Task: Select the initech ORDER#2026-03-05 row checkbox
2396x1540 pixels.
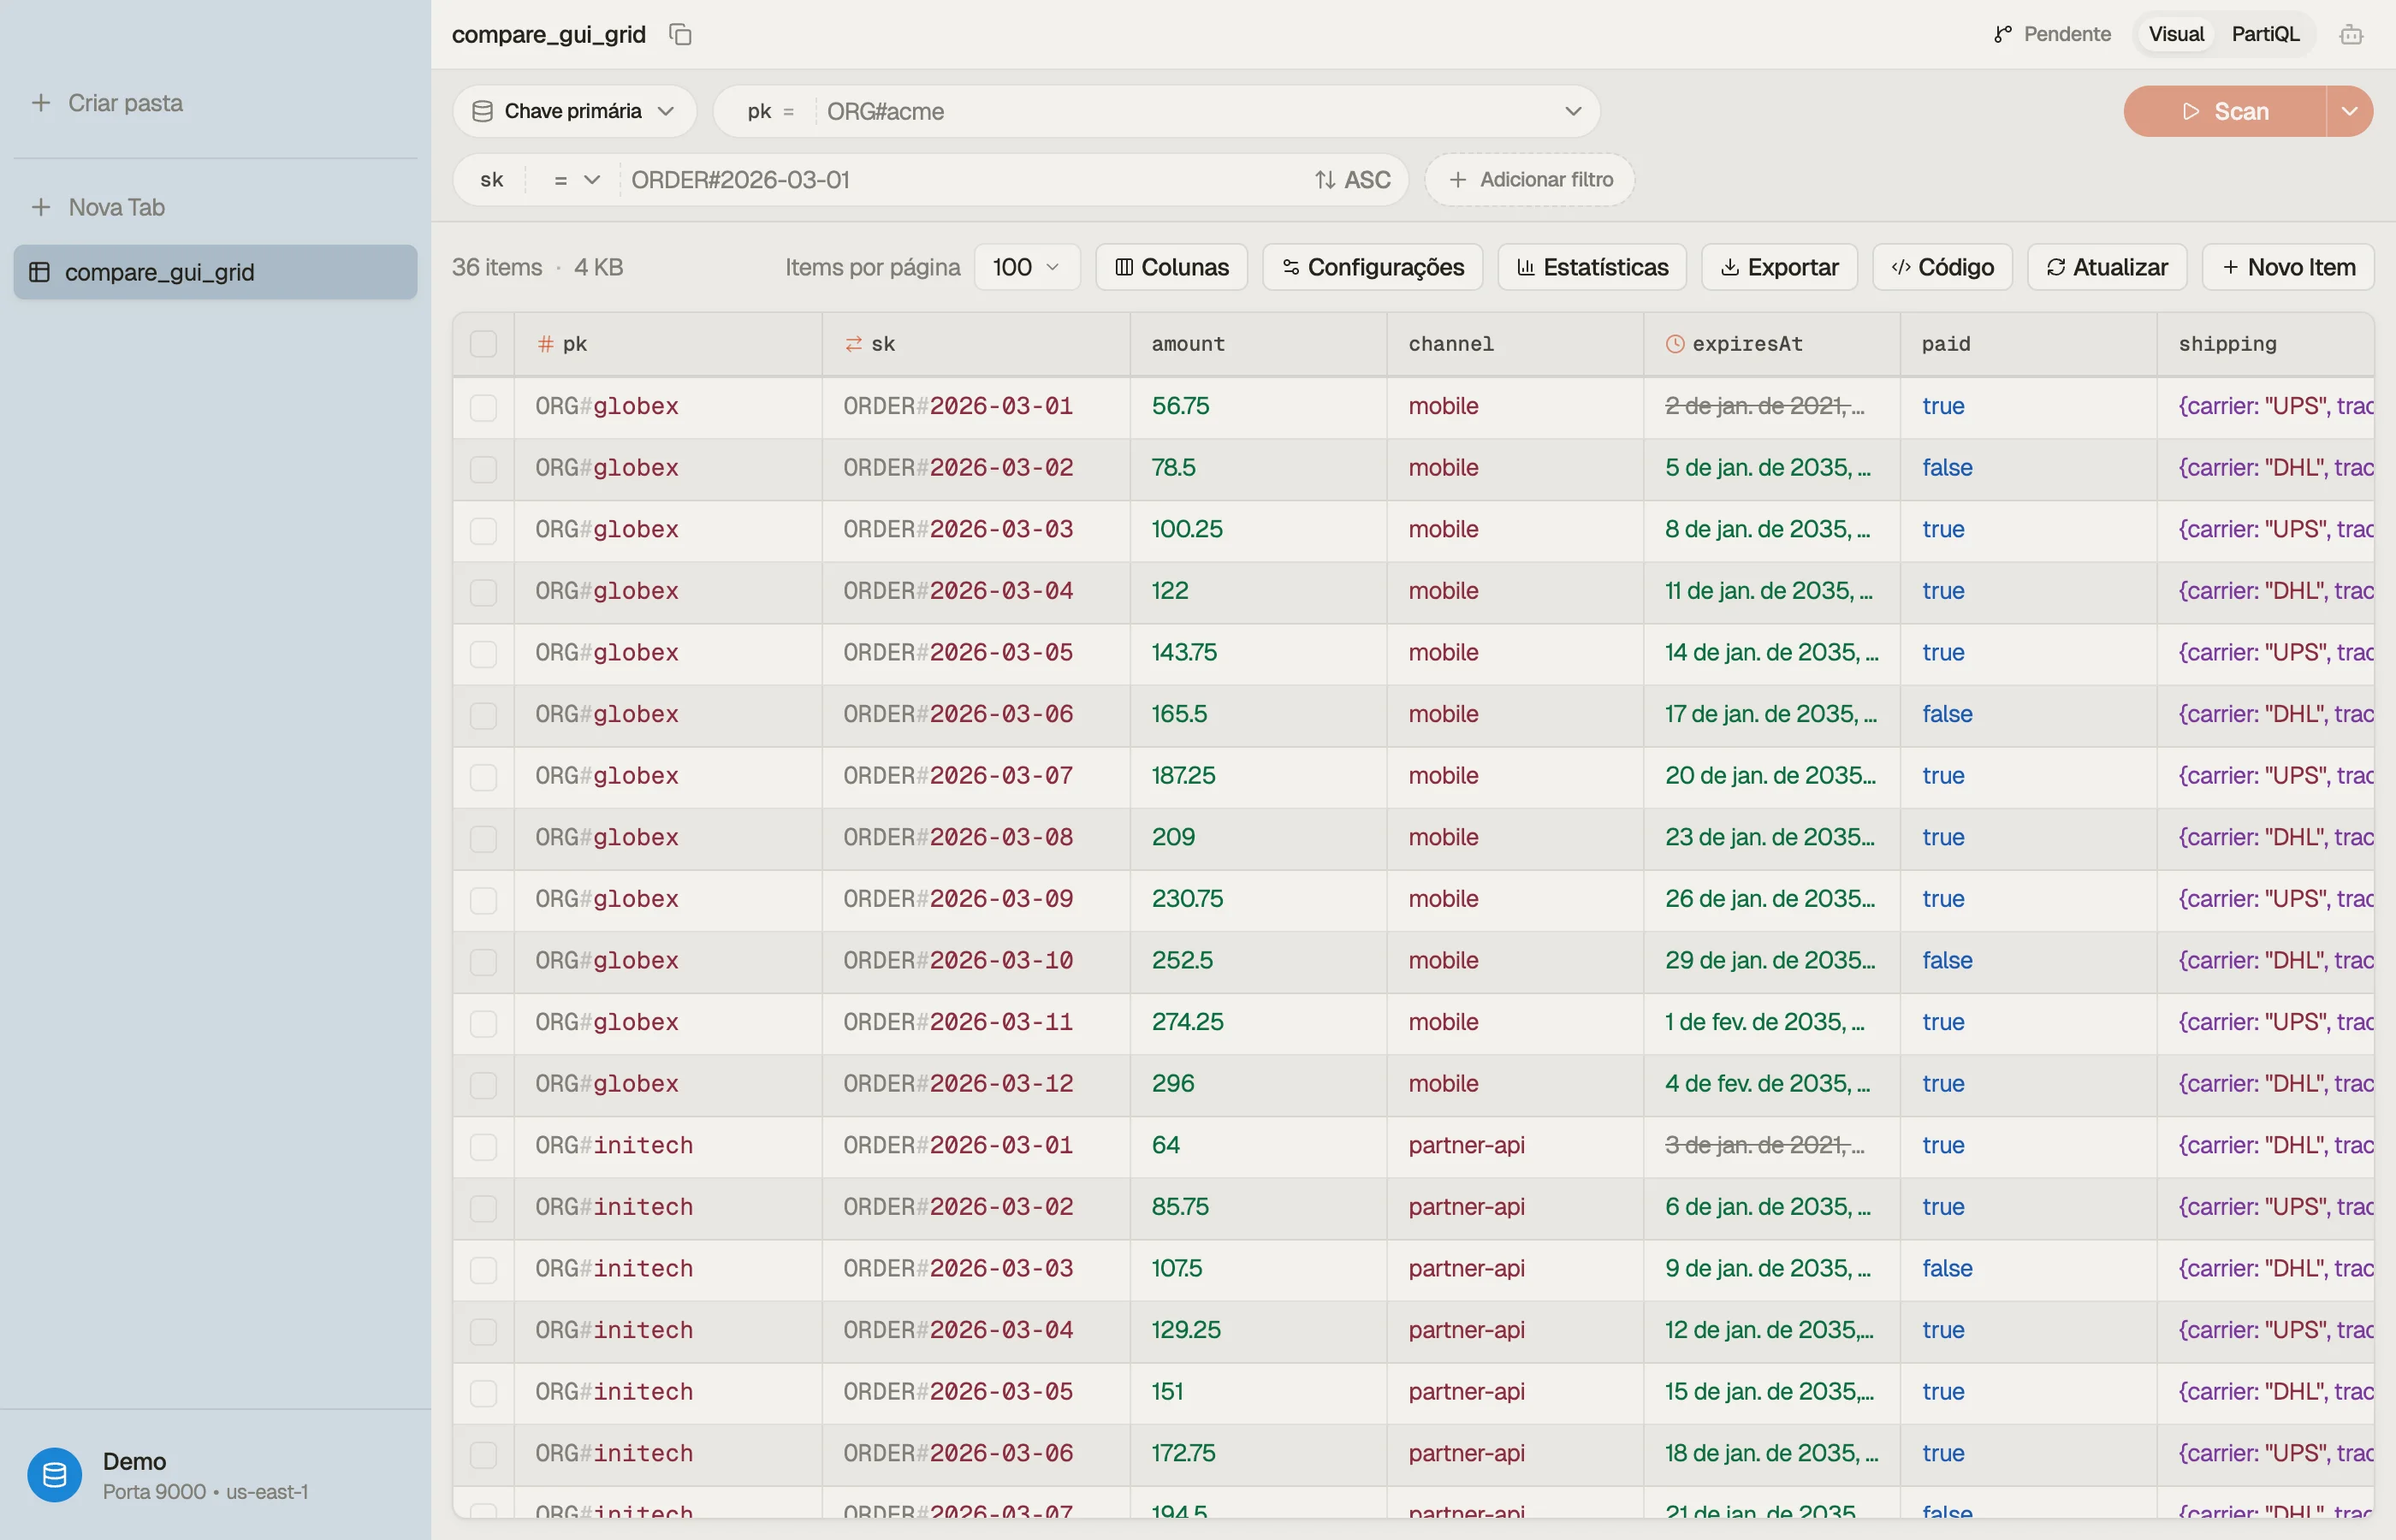Action: (483, 1393)
